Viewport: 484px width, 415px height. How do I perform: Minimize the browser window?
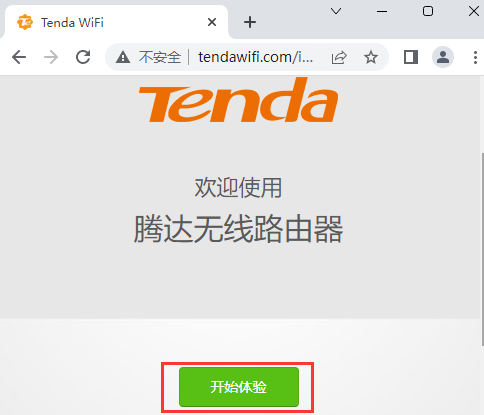click(x=382, y=12)
